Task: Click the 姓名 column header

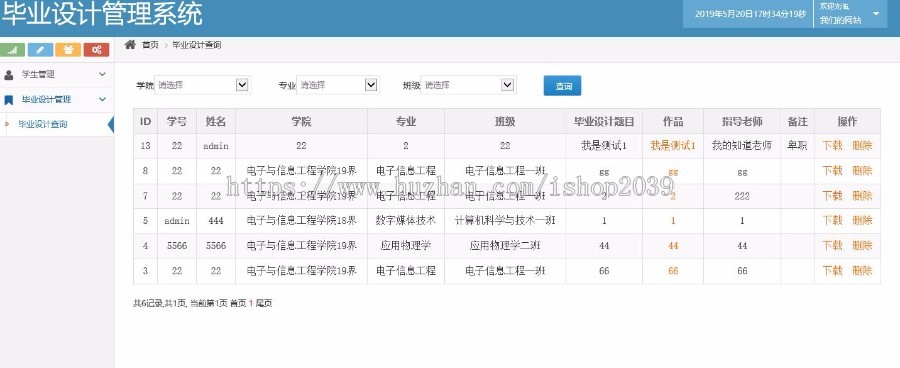Action: coord(216,121)
